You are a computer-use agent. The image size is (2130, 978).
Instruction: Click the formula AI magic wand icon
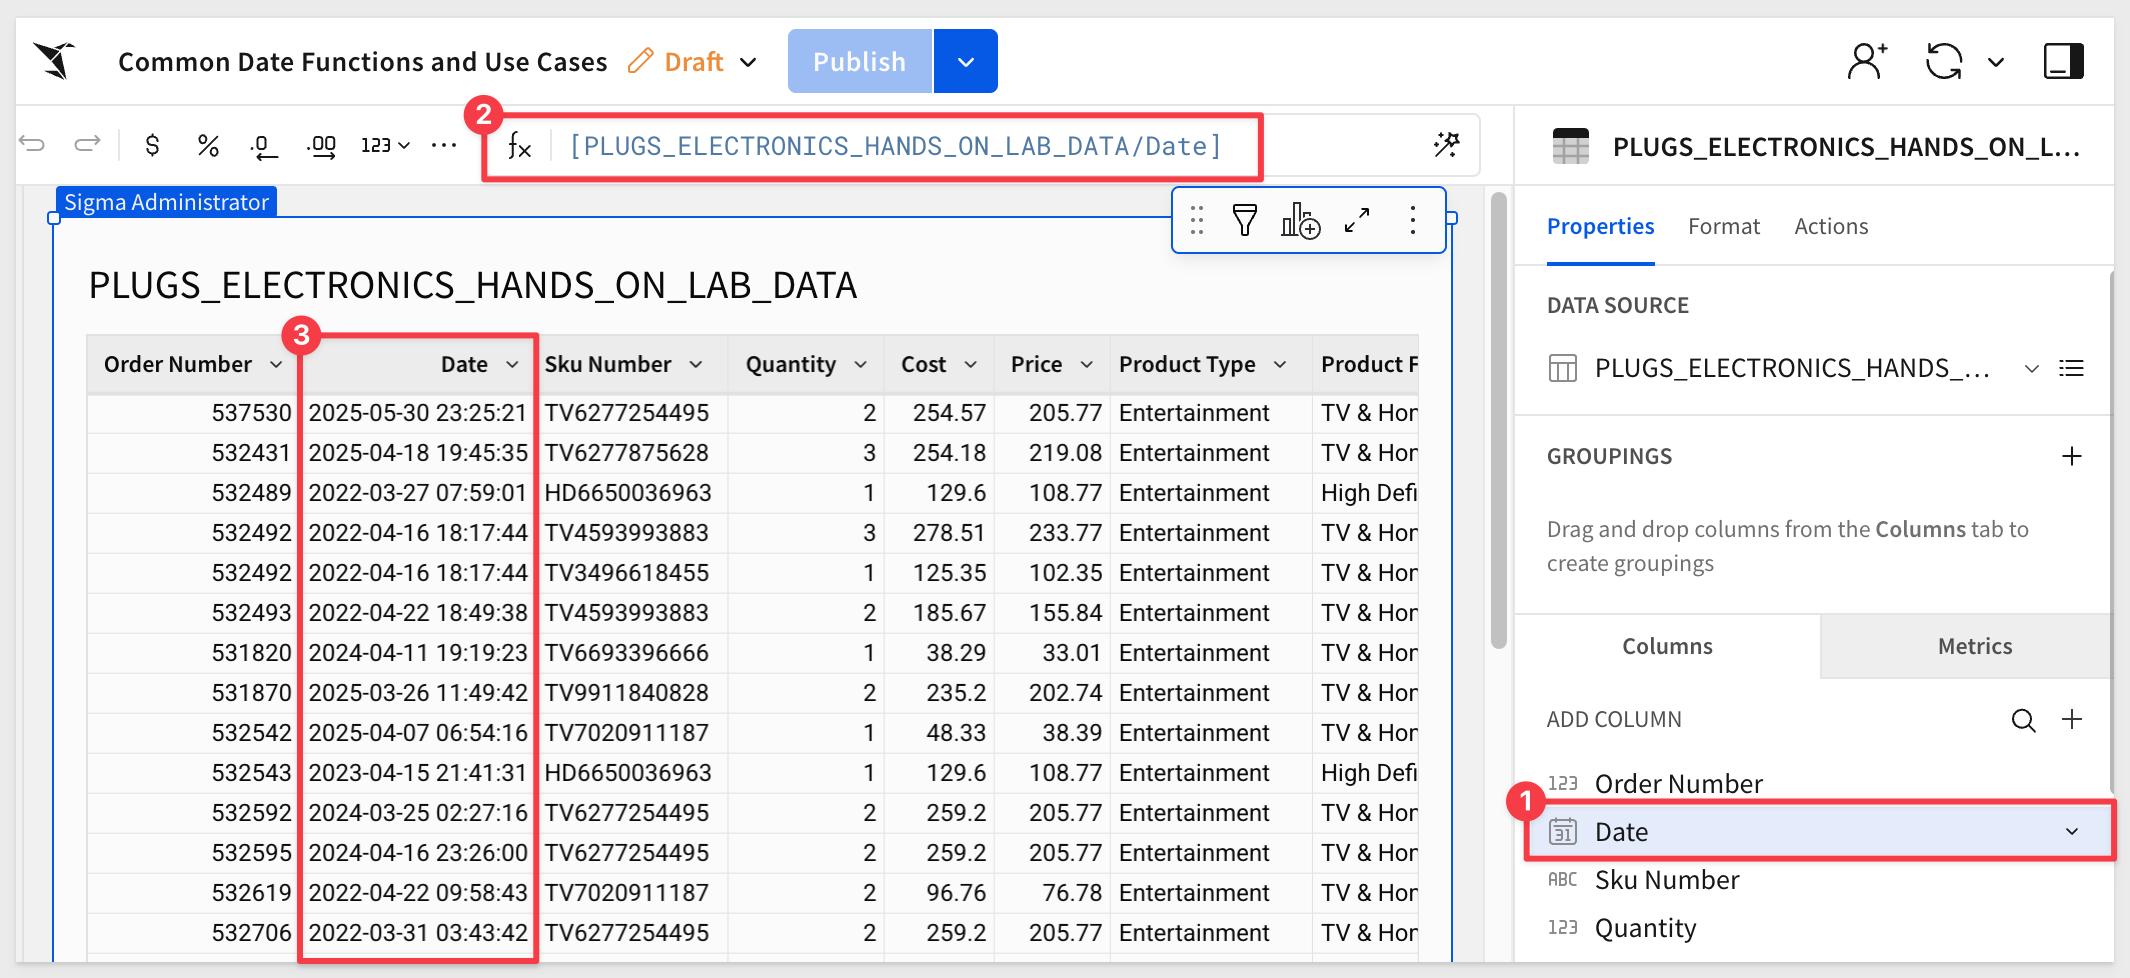pos(1446,145)
